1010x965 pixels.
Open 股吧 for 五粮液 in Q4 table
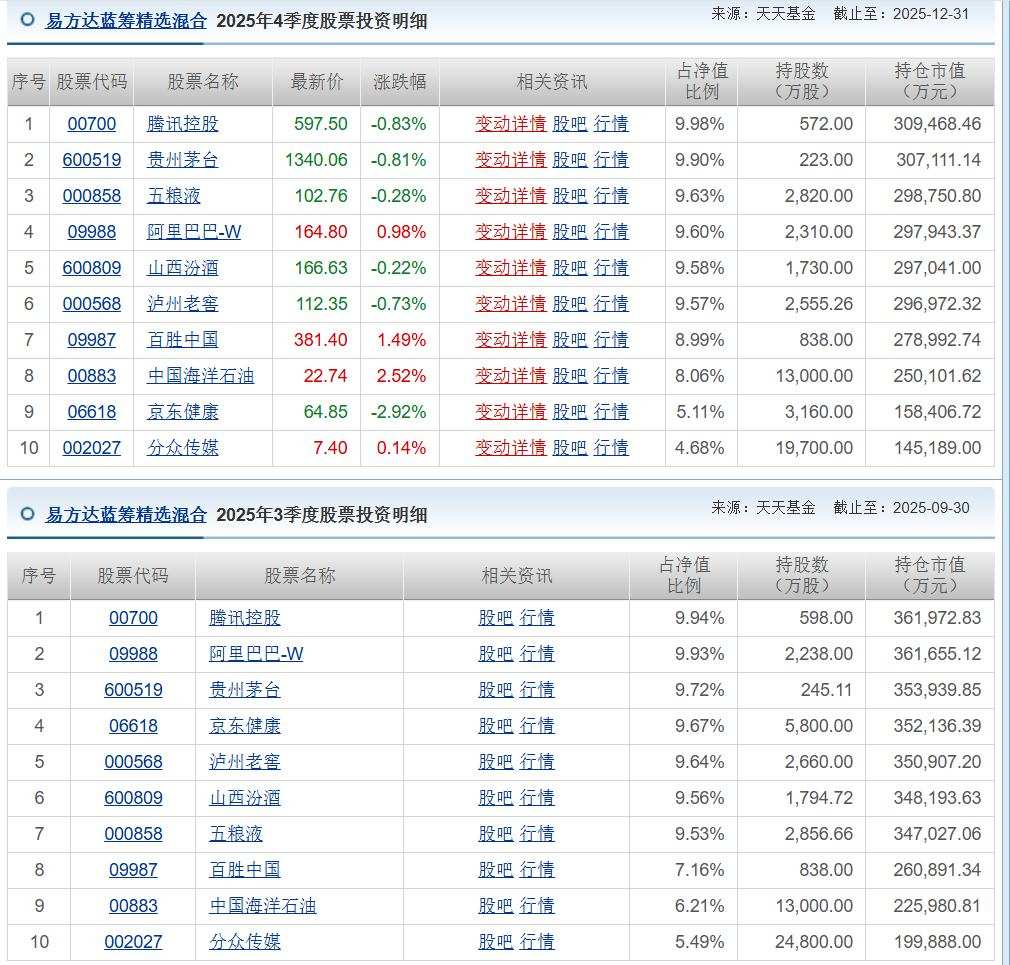pos(569,196)
